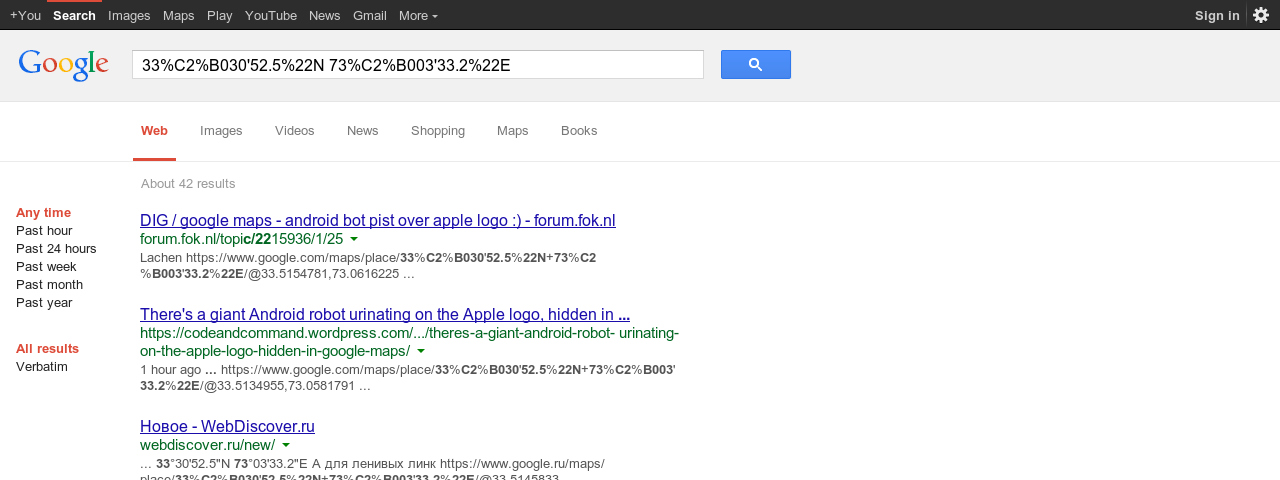Select the Any time filter

(x=43, y=213)
